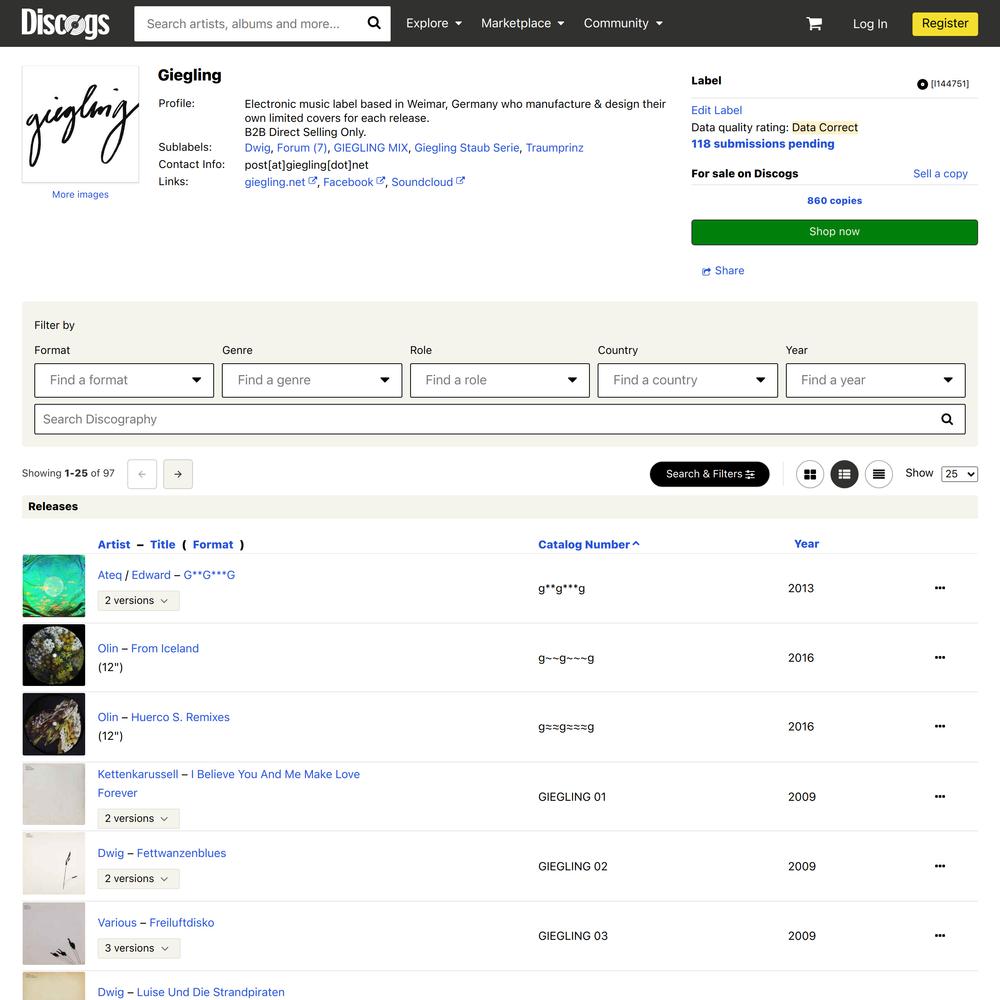Open the GIEGLING MIX sublabel
The image size is (1000, 1000).
pos(371,147)
